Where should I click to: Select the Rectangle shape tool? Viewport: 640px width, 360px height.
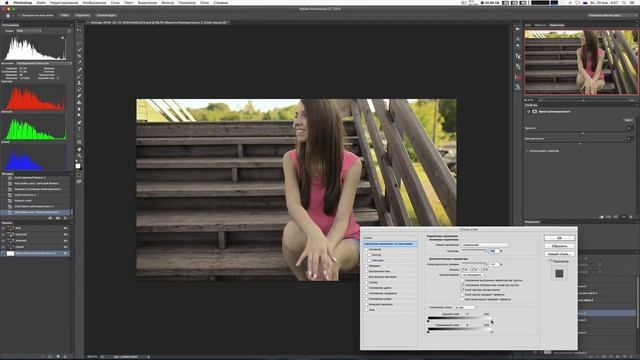79,142
